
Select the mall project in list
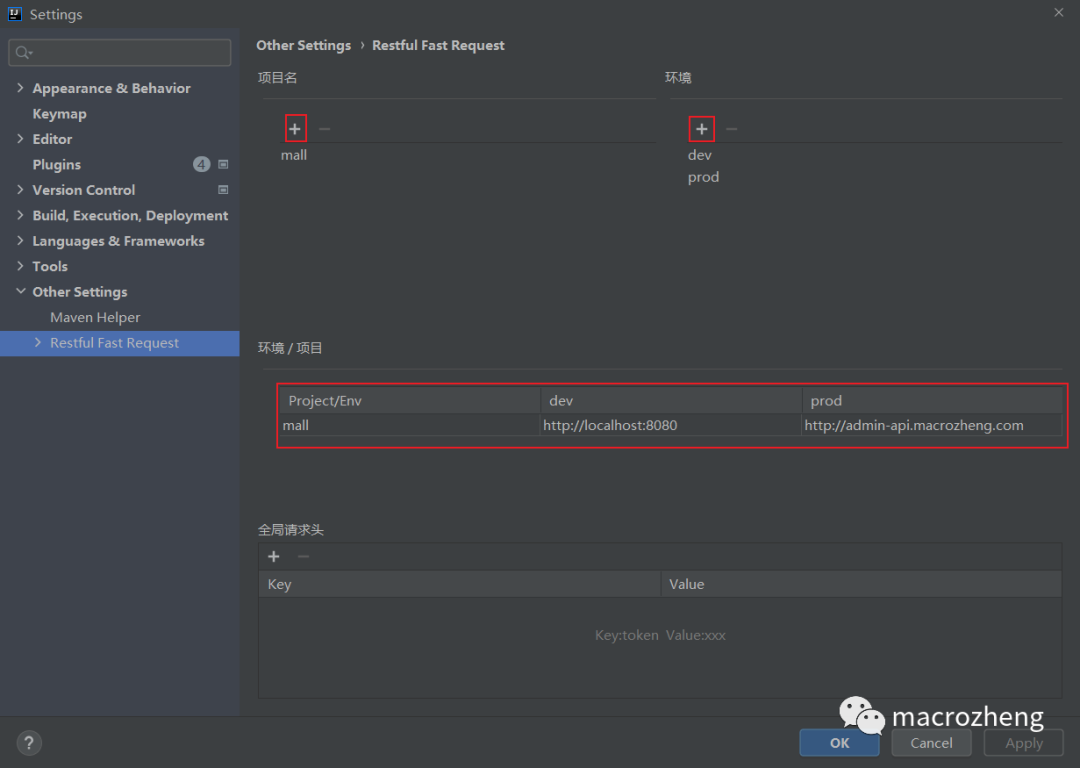(x=294, y=155)
